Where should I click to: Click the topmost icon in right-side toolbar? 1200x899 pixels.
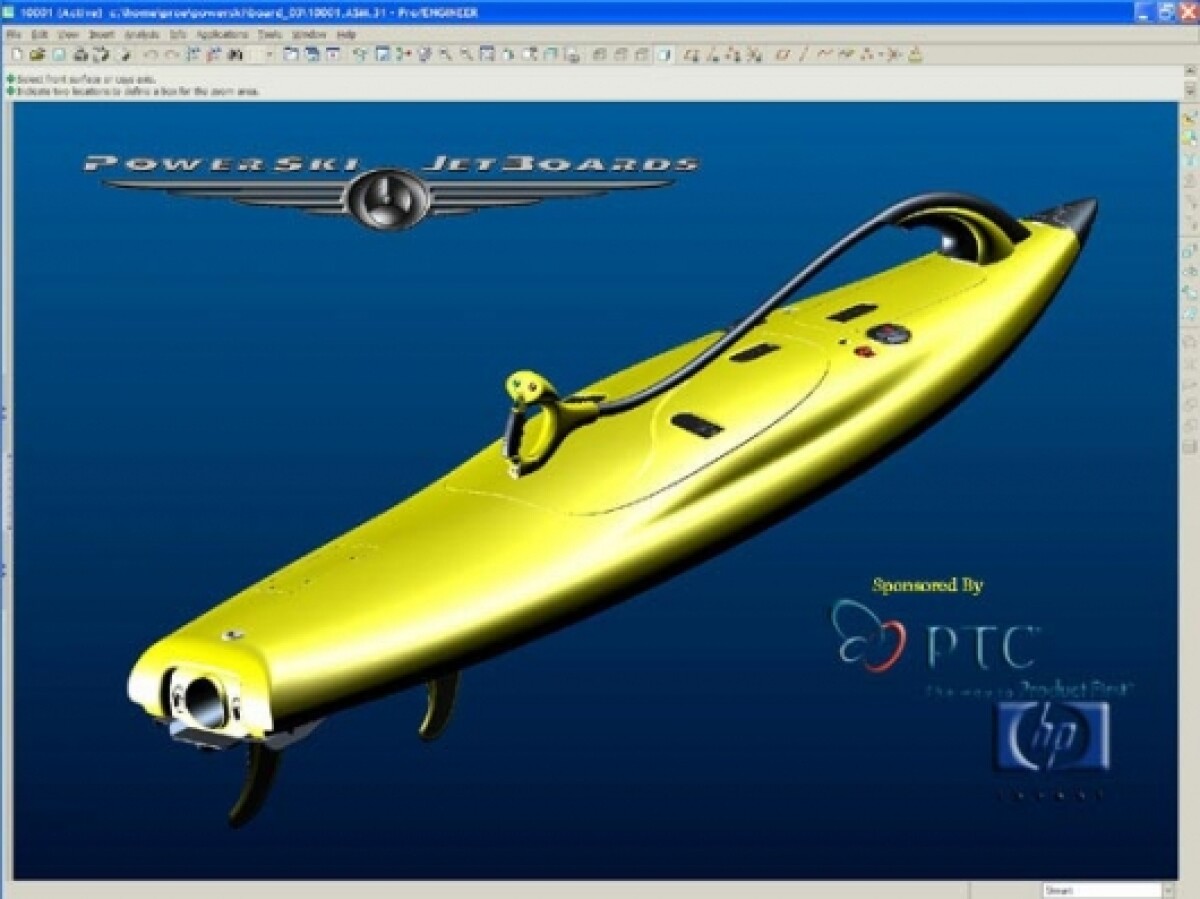pyautogui.click(x=1189, y=118)
